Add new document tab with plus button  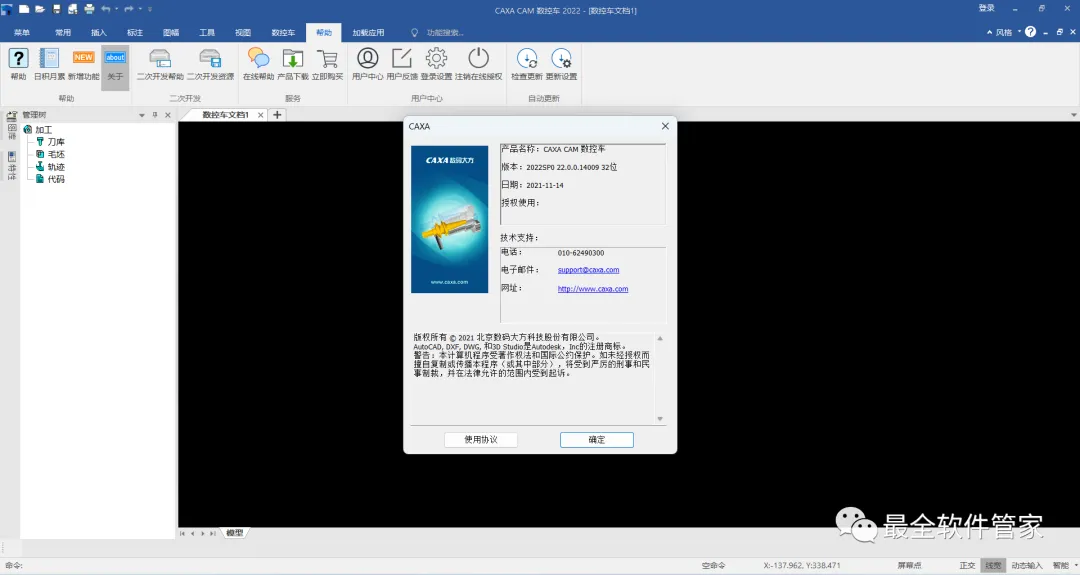coord(277,115)
